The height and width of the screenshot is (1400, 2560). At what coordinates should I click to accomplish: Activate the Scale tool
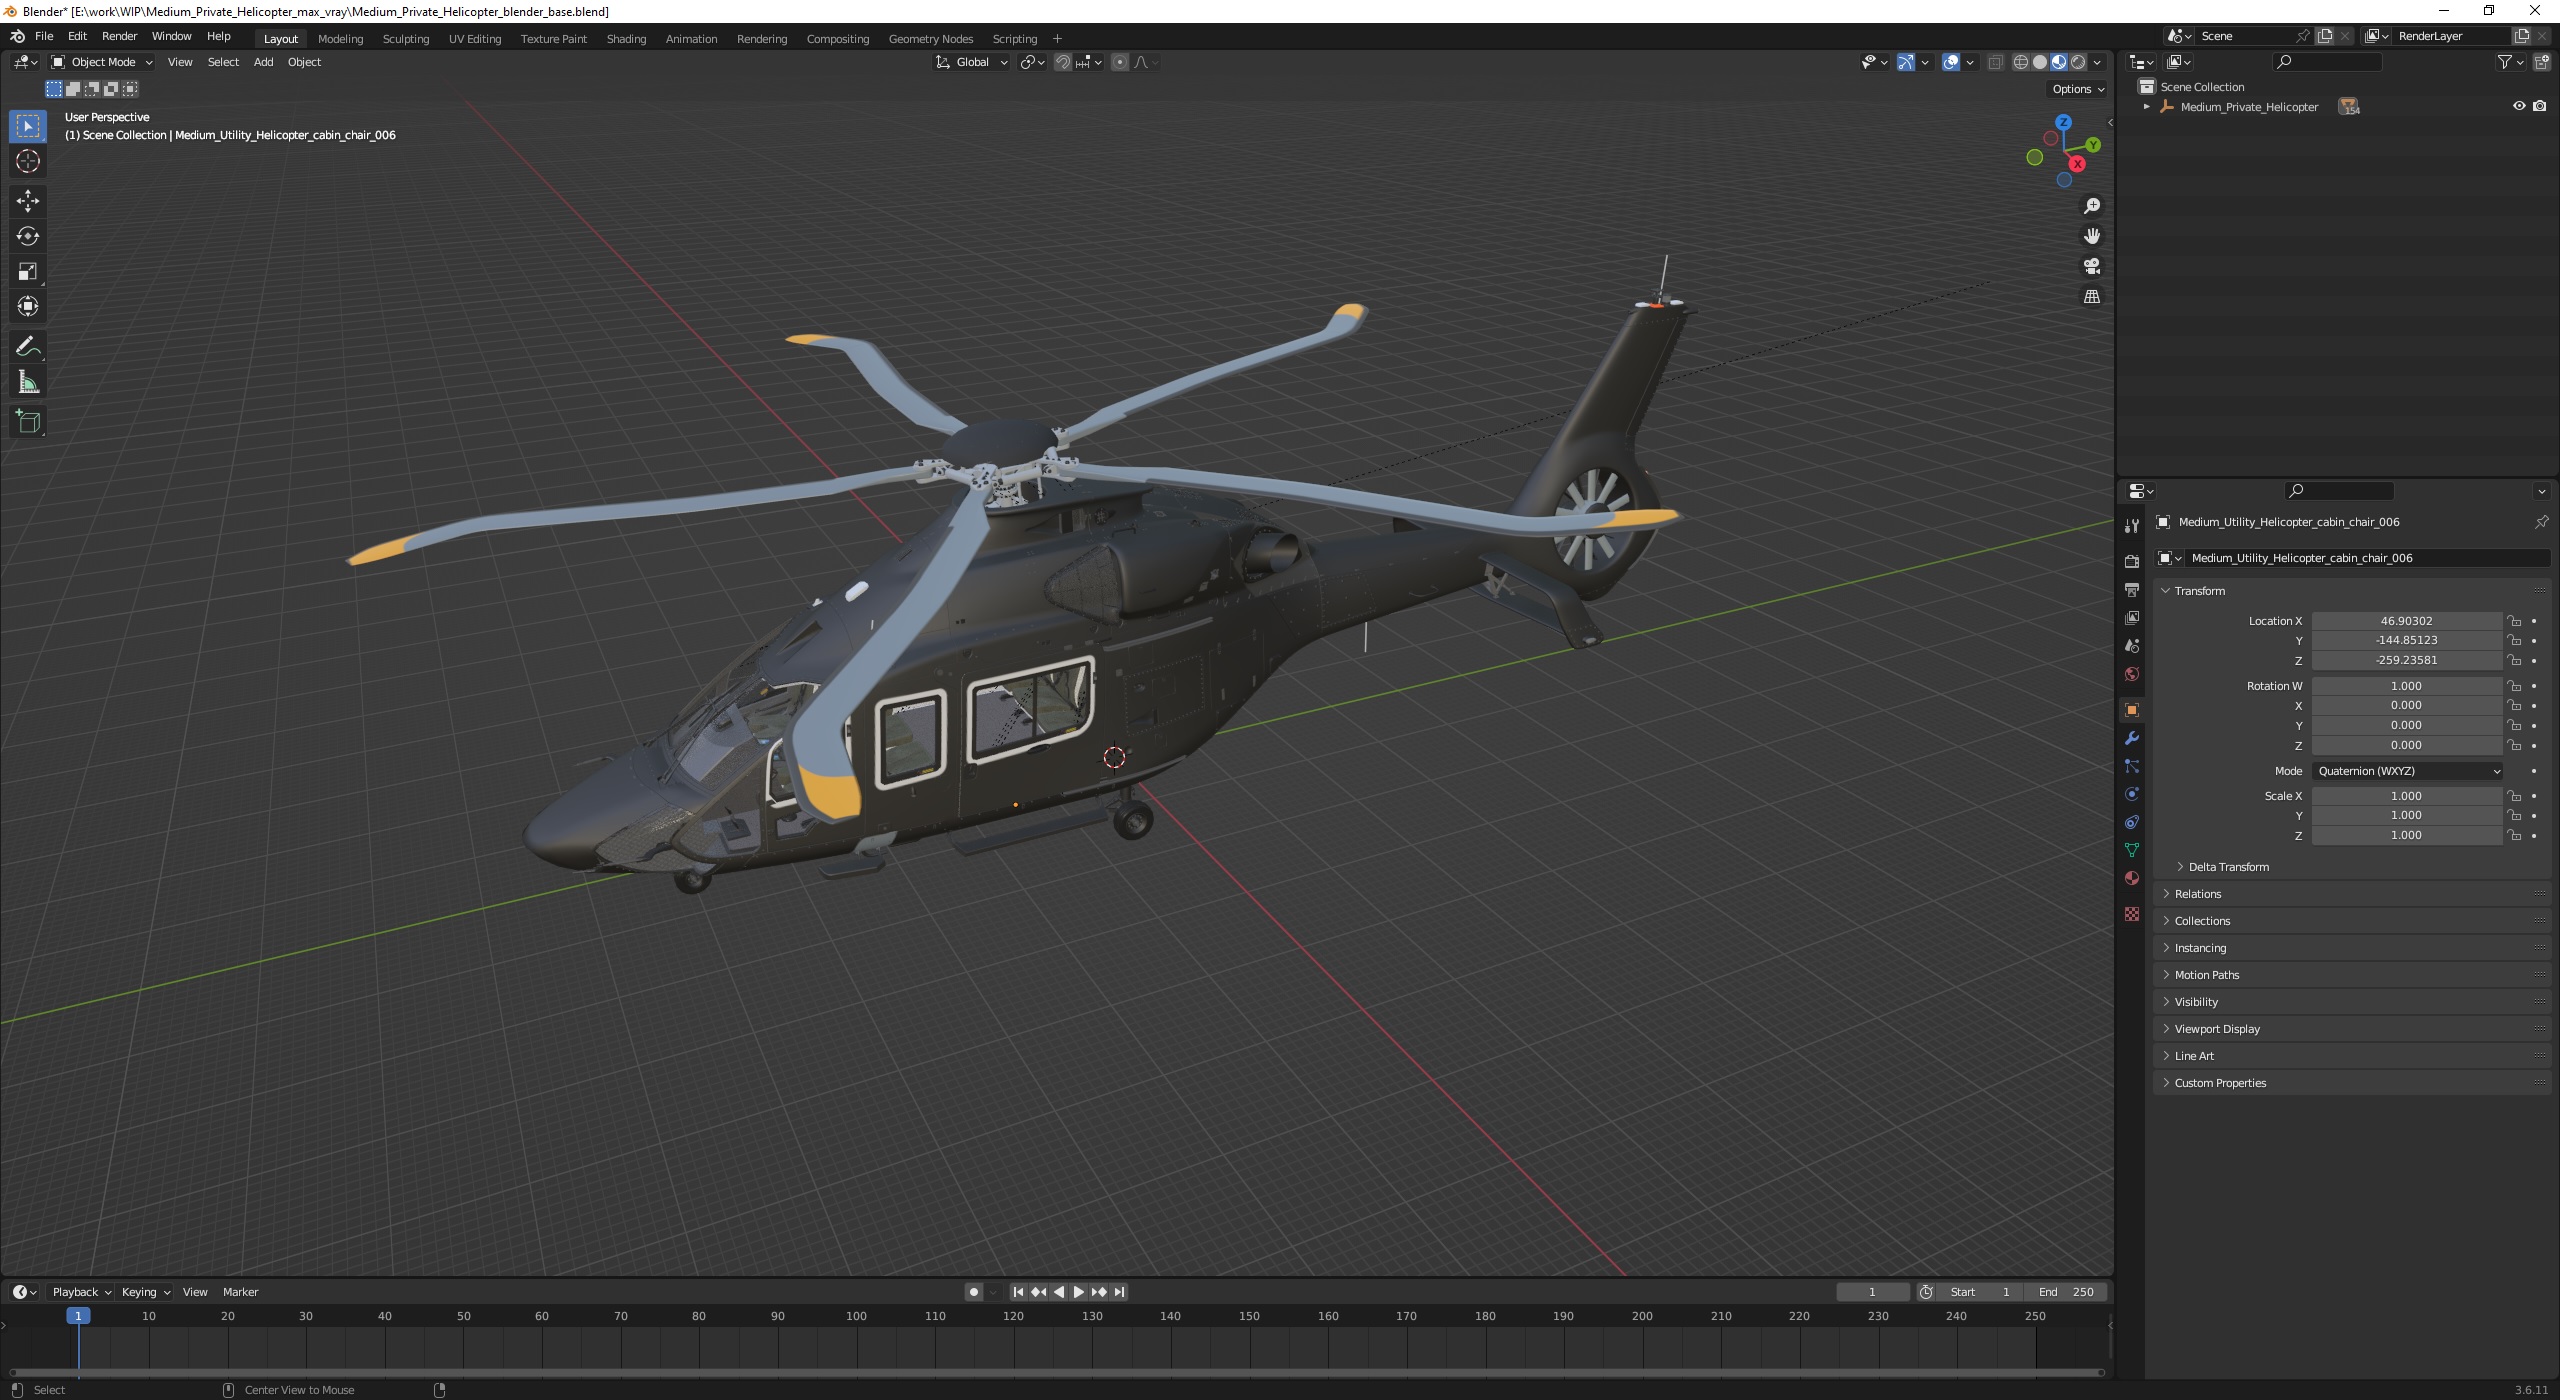tap(28, 271)
